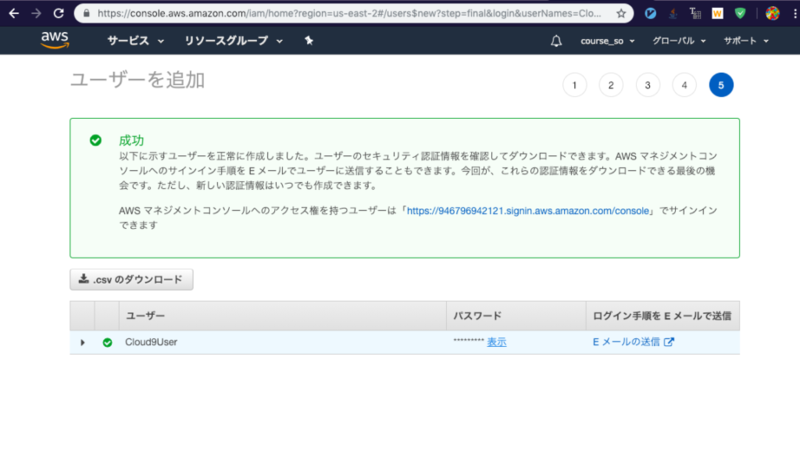
Task: Select the active wizard step 5
Action: 721,85
